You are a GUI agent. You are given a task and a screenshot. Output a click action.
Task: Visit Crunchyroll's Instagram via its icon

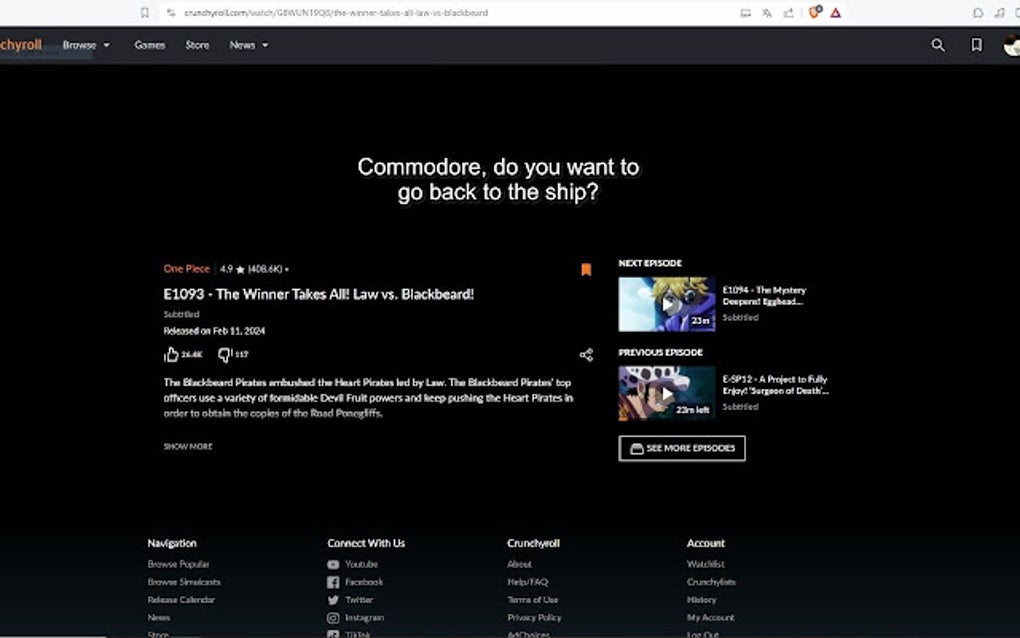332,617
